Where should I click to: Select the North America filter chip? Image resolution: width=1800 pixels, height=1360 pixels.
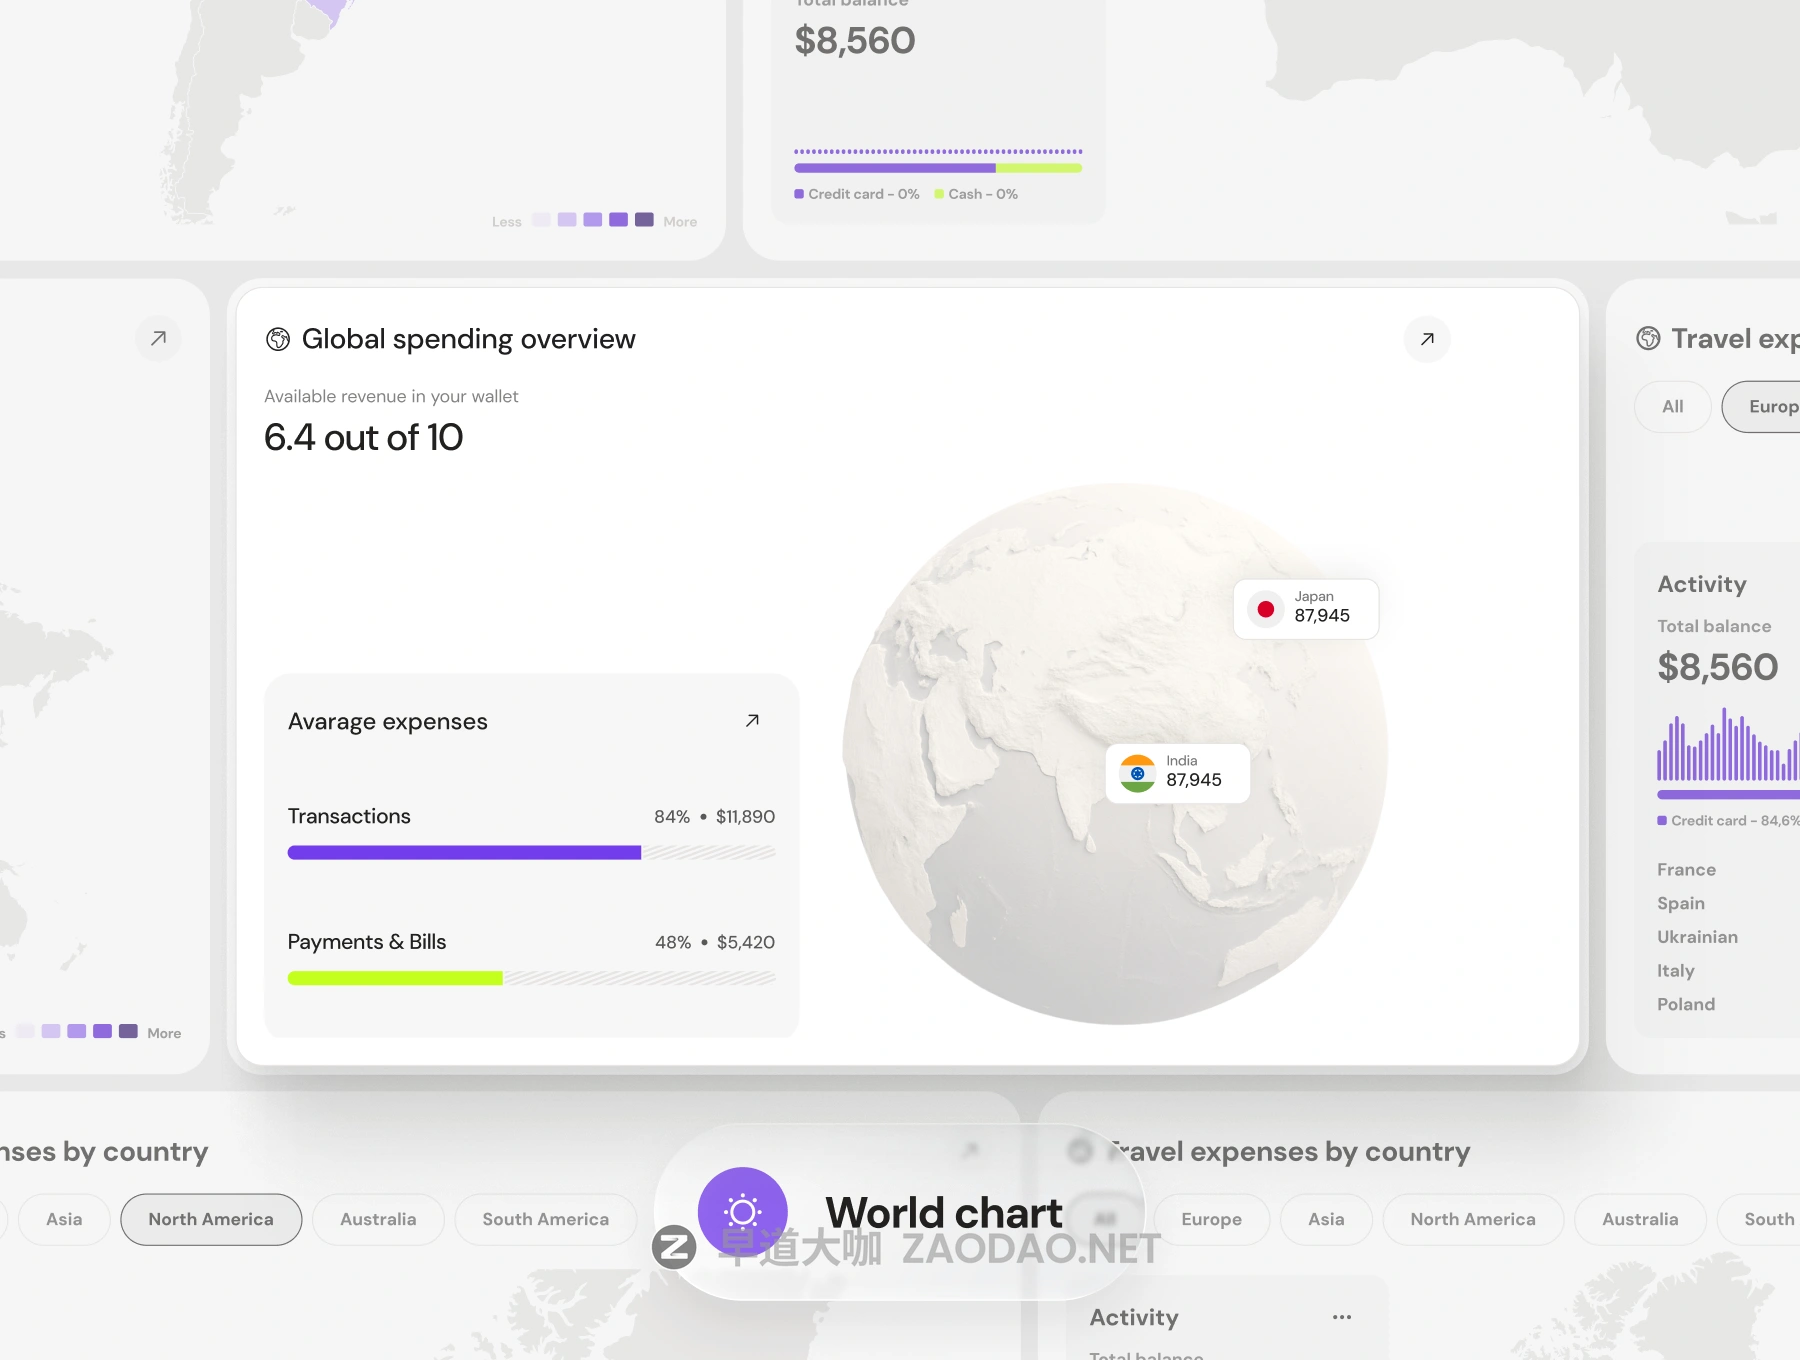211,1219
